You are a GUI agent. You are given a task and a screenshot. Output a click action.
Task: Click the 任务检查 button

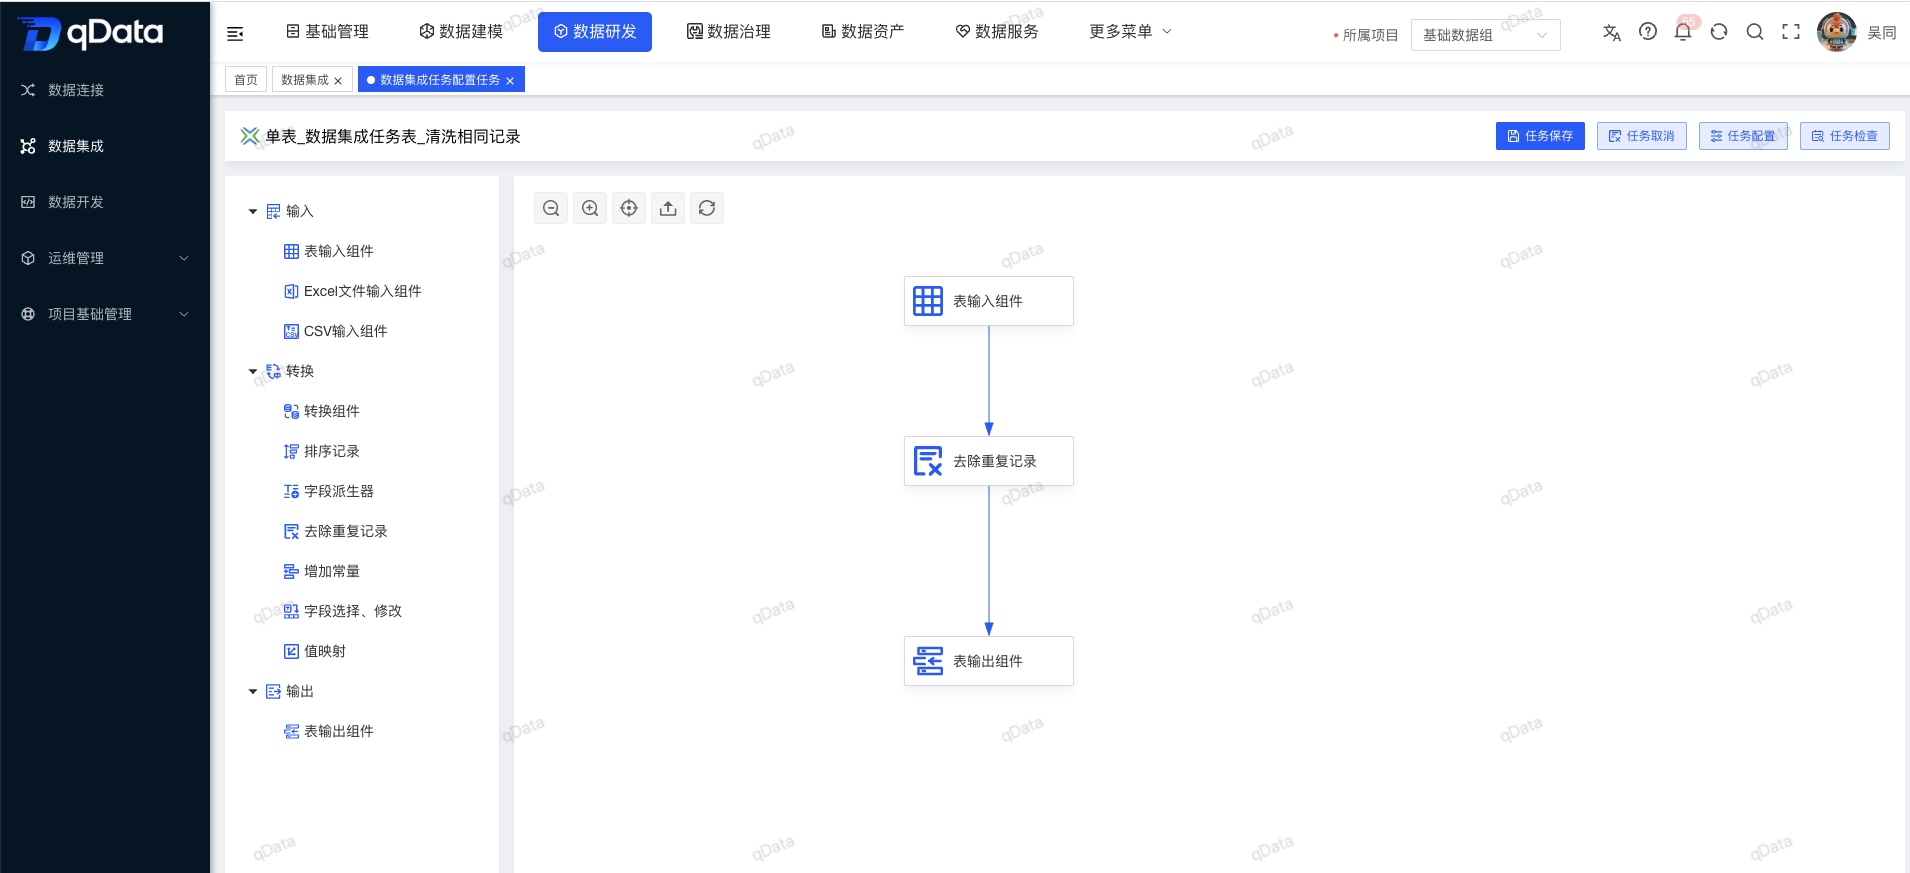pyautogui.click(x=1845, y=136)
